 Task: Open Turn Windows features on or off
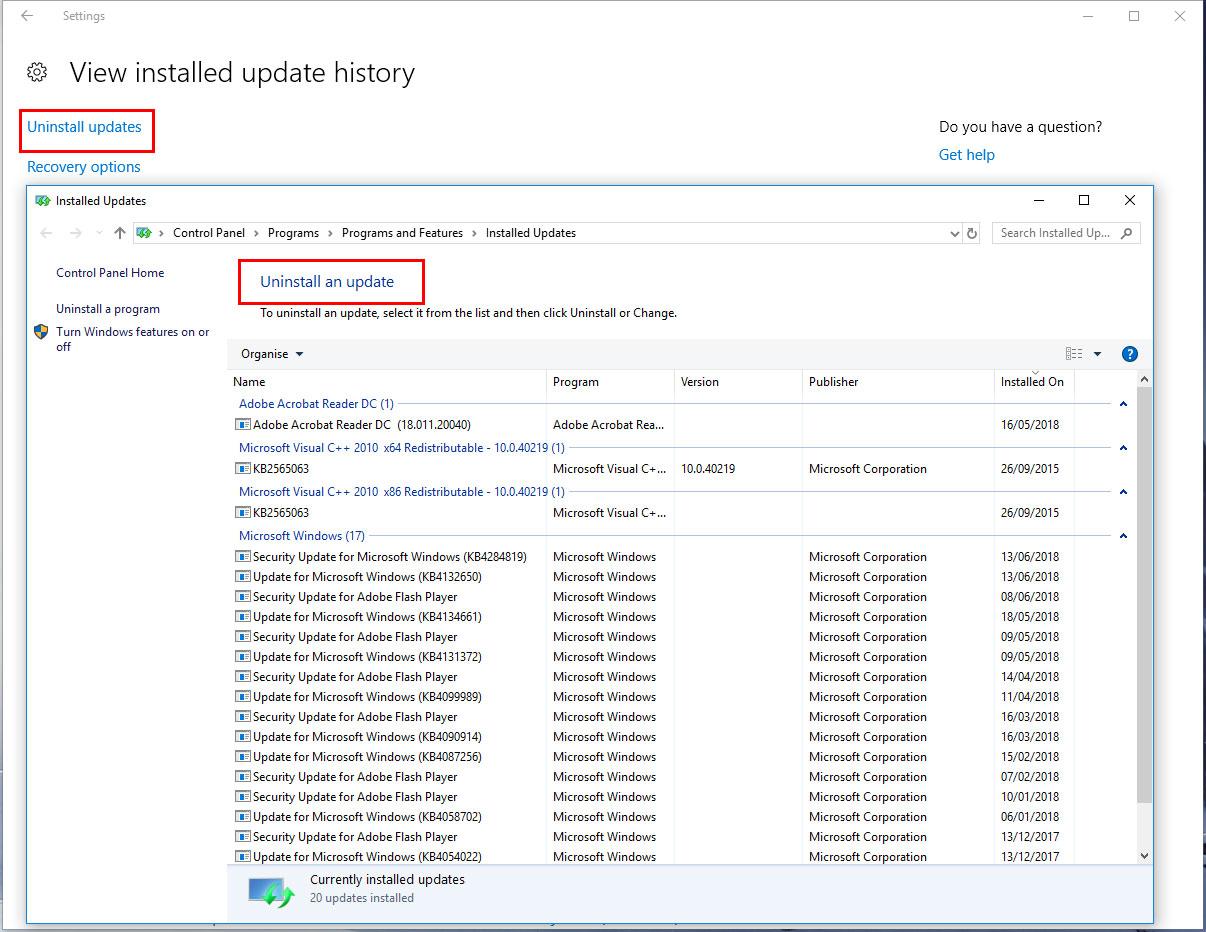coord(133,339)
